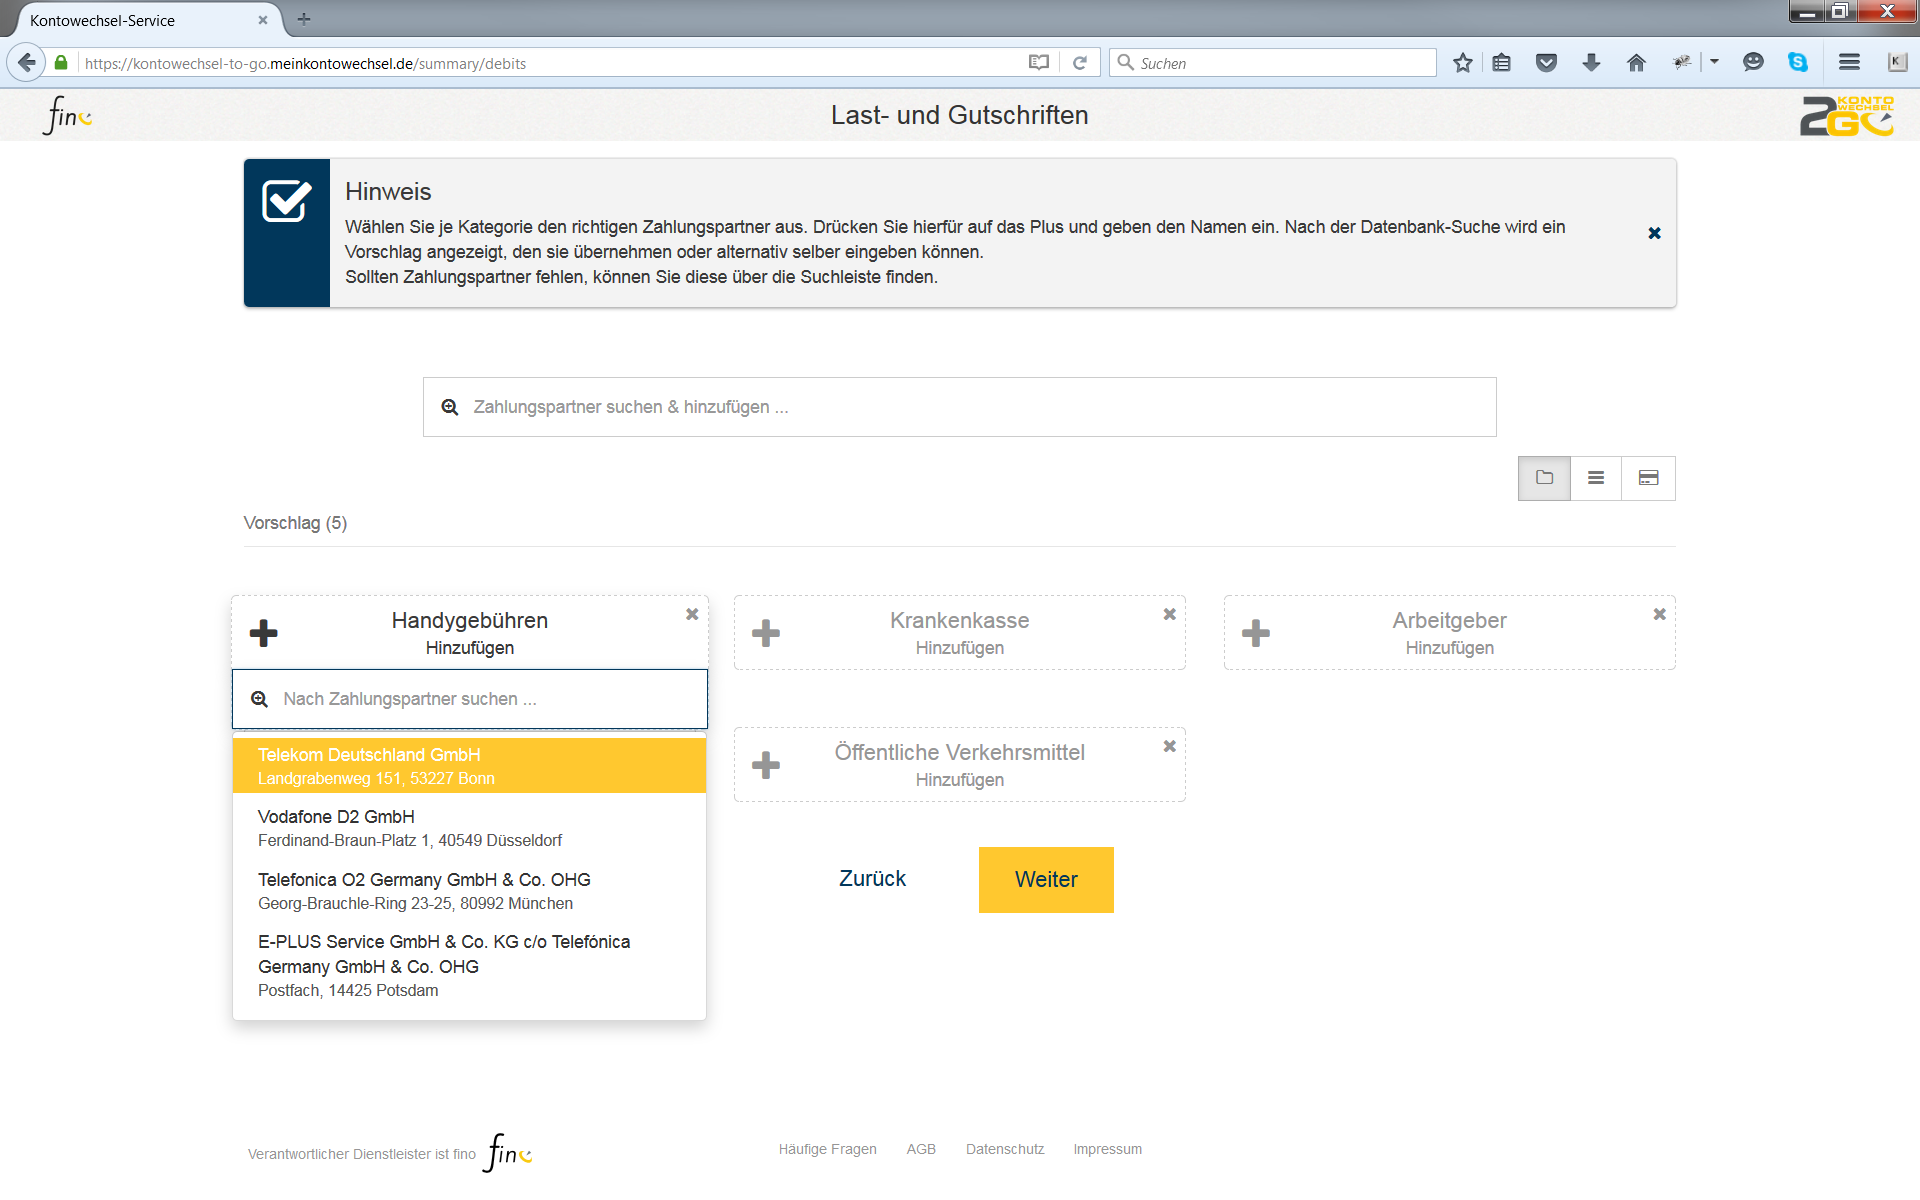Image resolution: width=1920 pixels, height=1200 pixels.
Task: Click plus icon on Öffentliche Verkehrsmittel
Action: click(766, 765)
